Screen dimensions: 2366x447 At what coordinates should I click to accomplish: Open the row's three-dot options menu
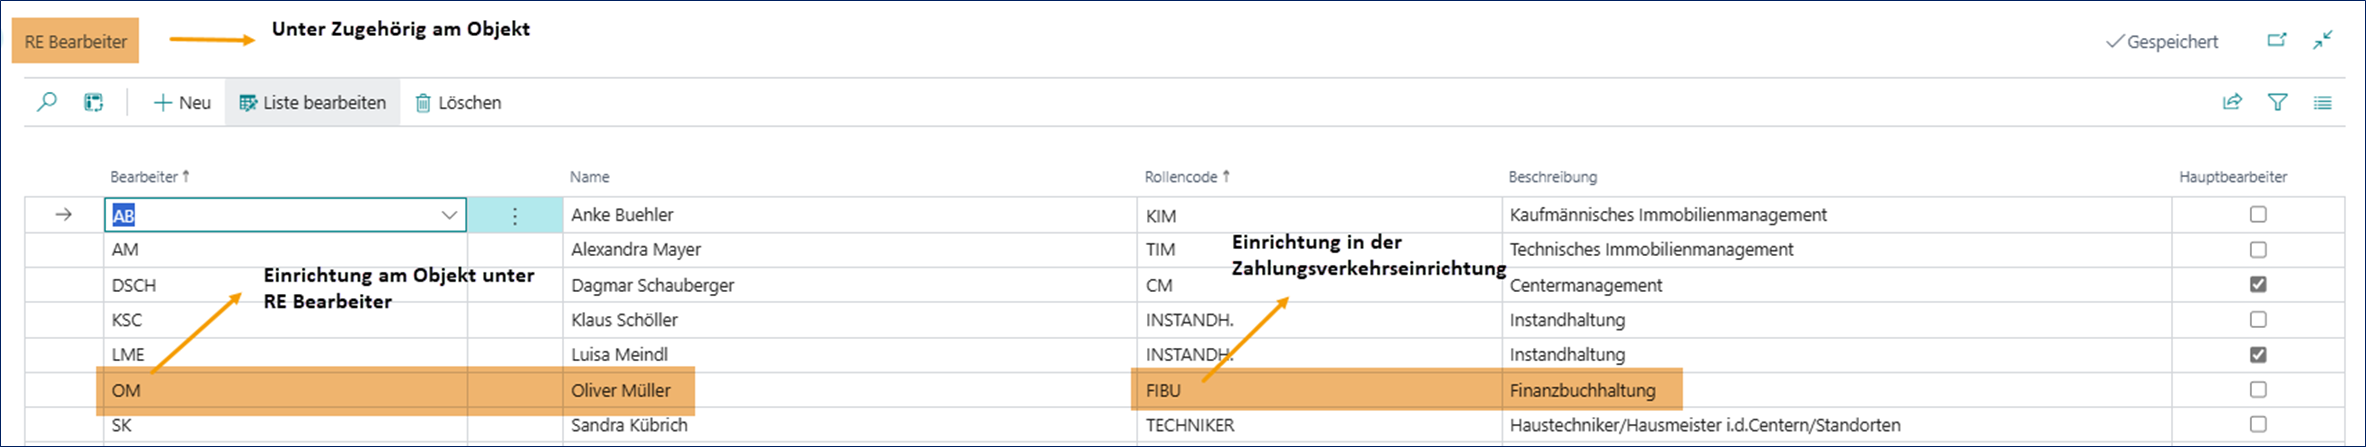(x=515, y=215)
